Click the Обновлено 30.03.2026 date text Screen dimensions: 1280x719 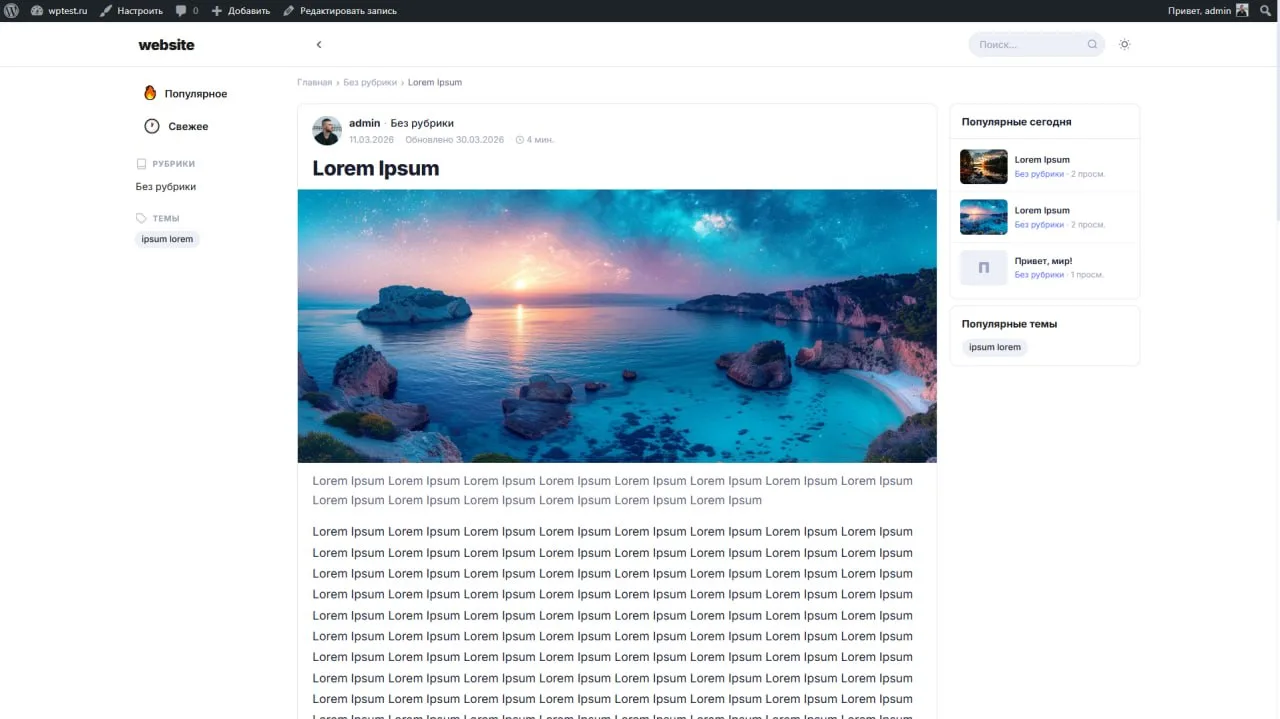coord(455,140)
